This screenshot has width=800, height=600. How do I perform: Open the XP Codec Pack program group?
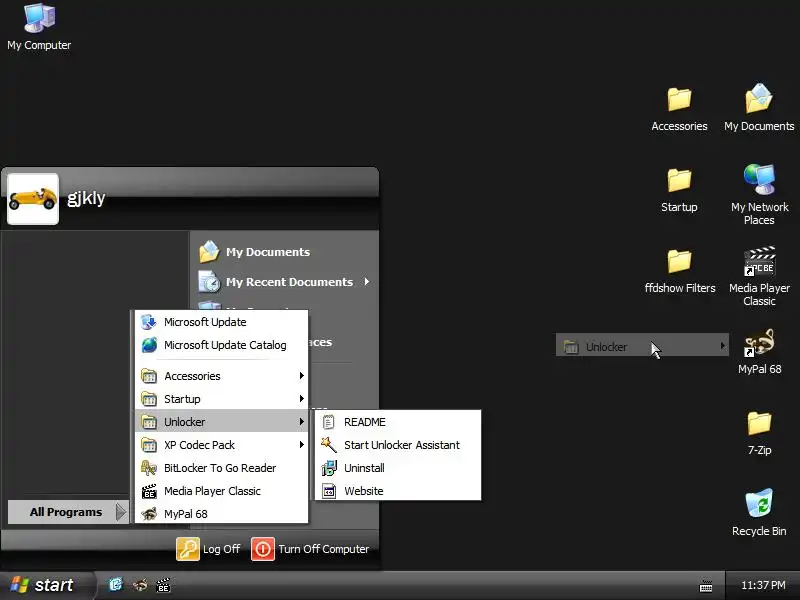pyautogui.click(x=221, y=445)
